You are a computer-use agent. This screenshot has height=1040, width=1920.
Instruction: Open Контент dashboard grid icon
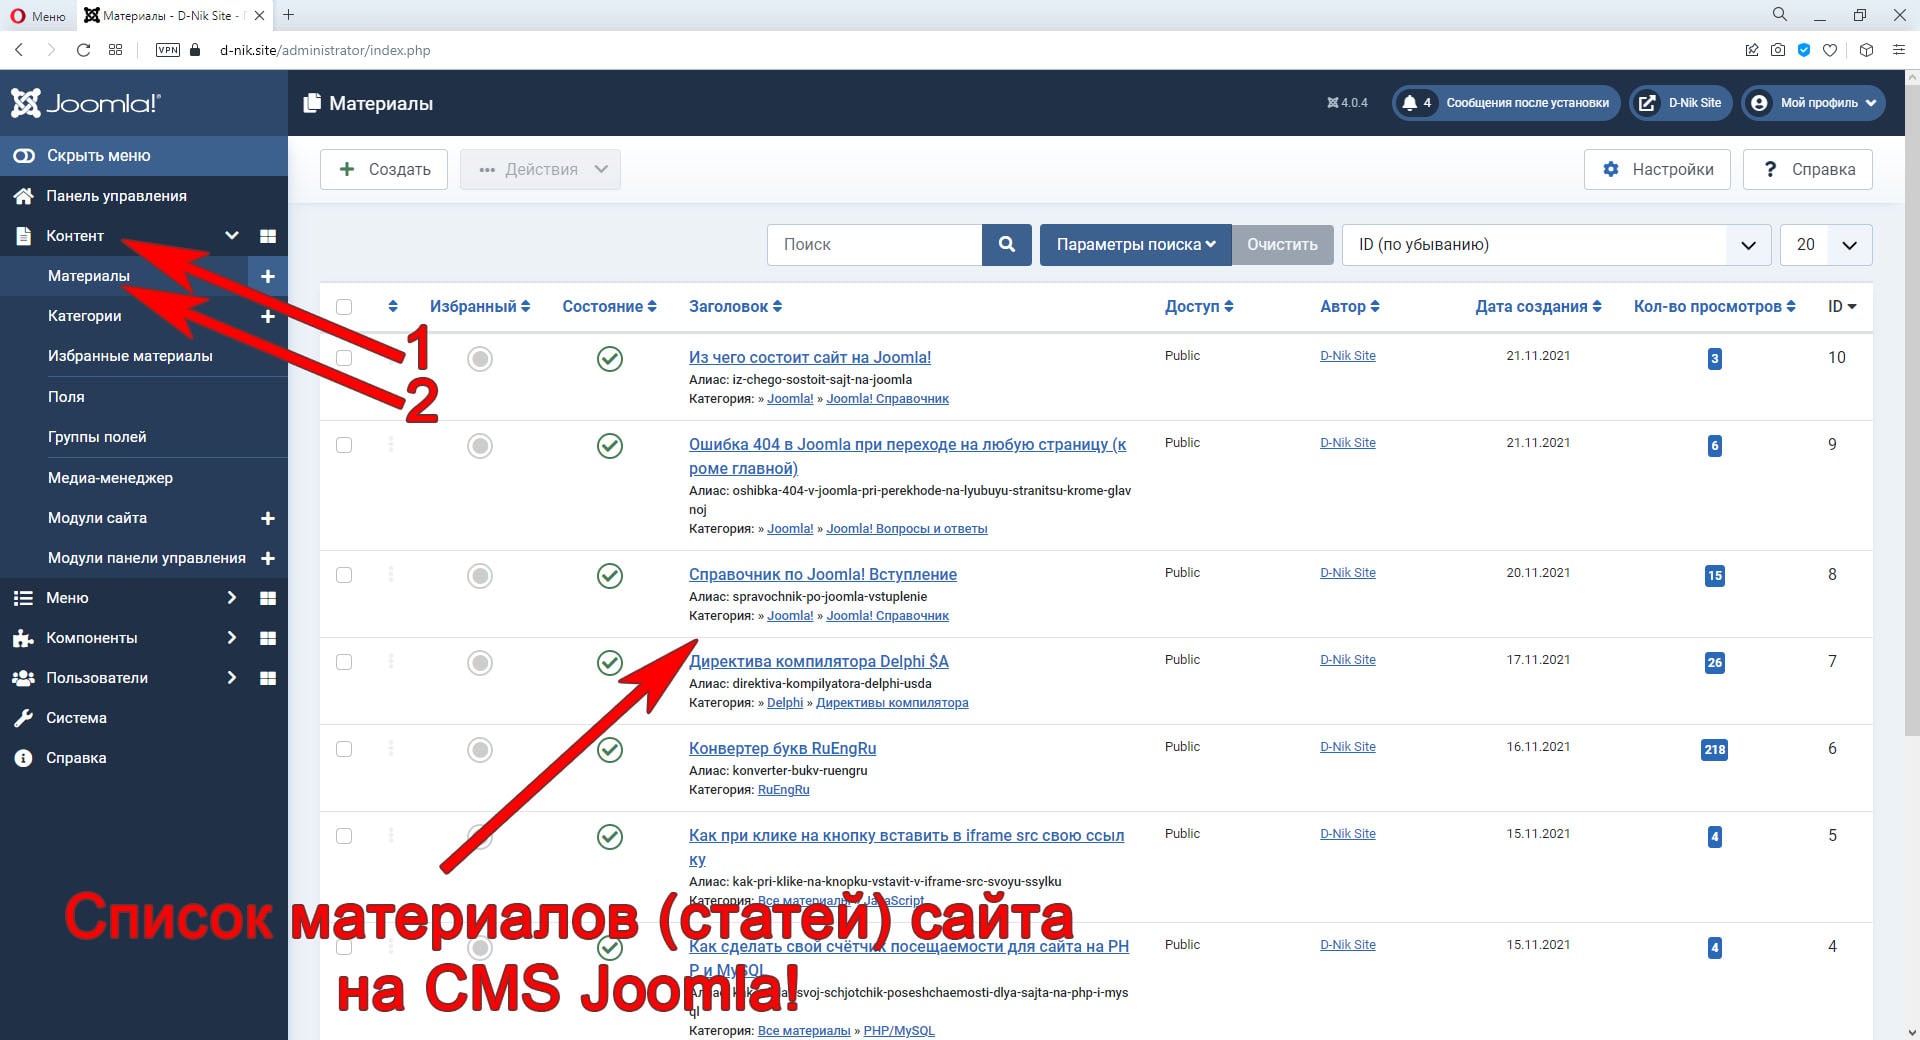click(x=268, y=236)
